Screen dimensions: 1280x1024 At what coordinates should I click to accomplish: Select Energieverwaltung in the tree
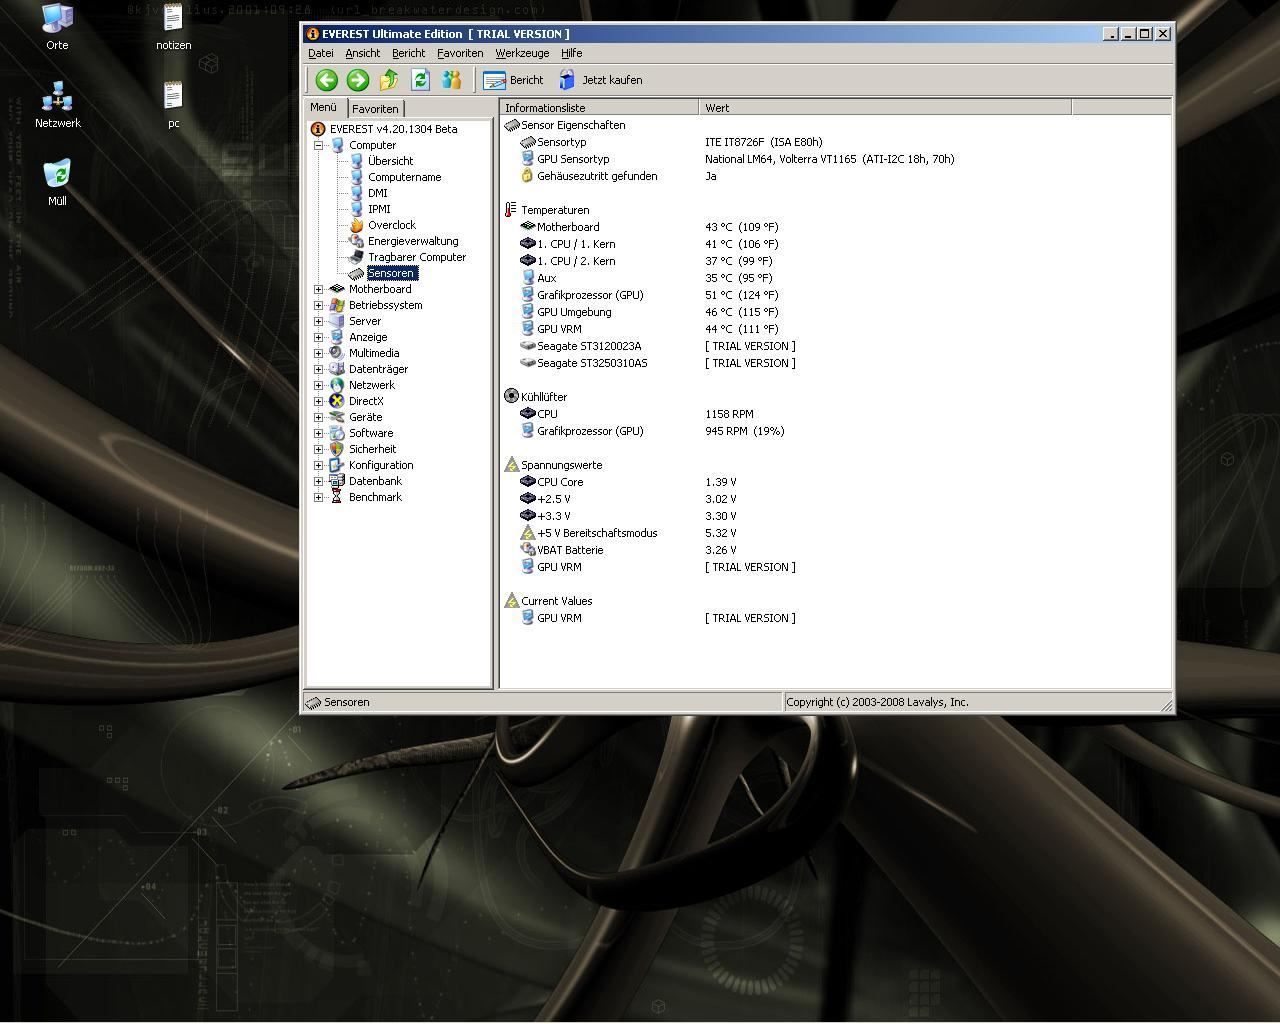(x=412, y=241)
